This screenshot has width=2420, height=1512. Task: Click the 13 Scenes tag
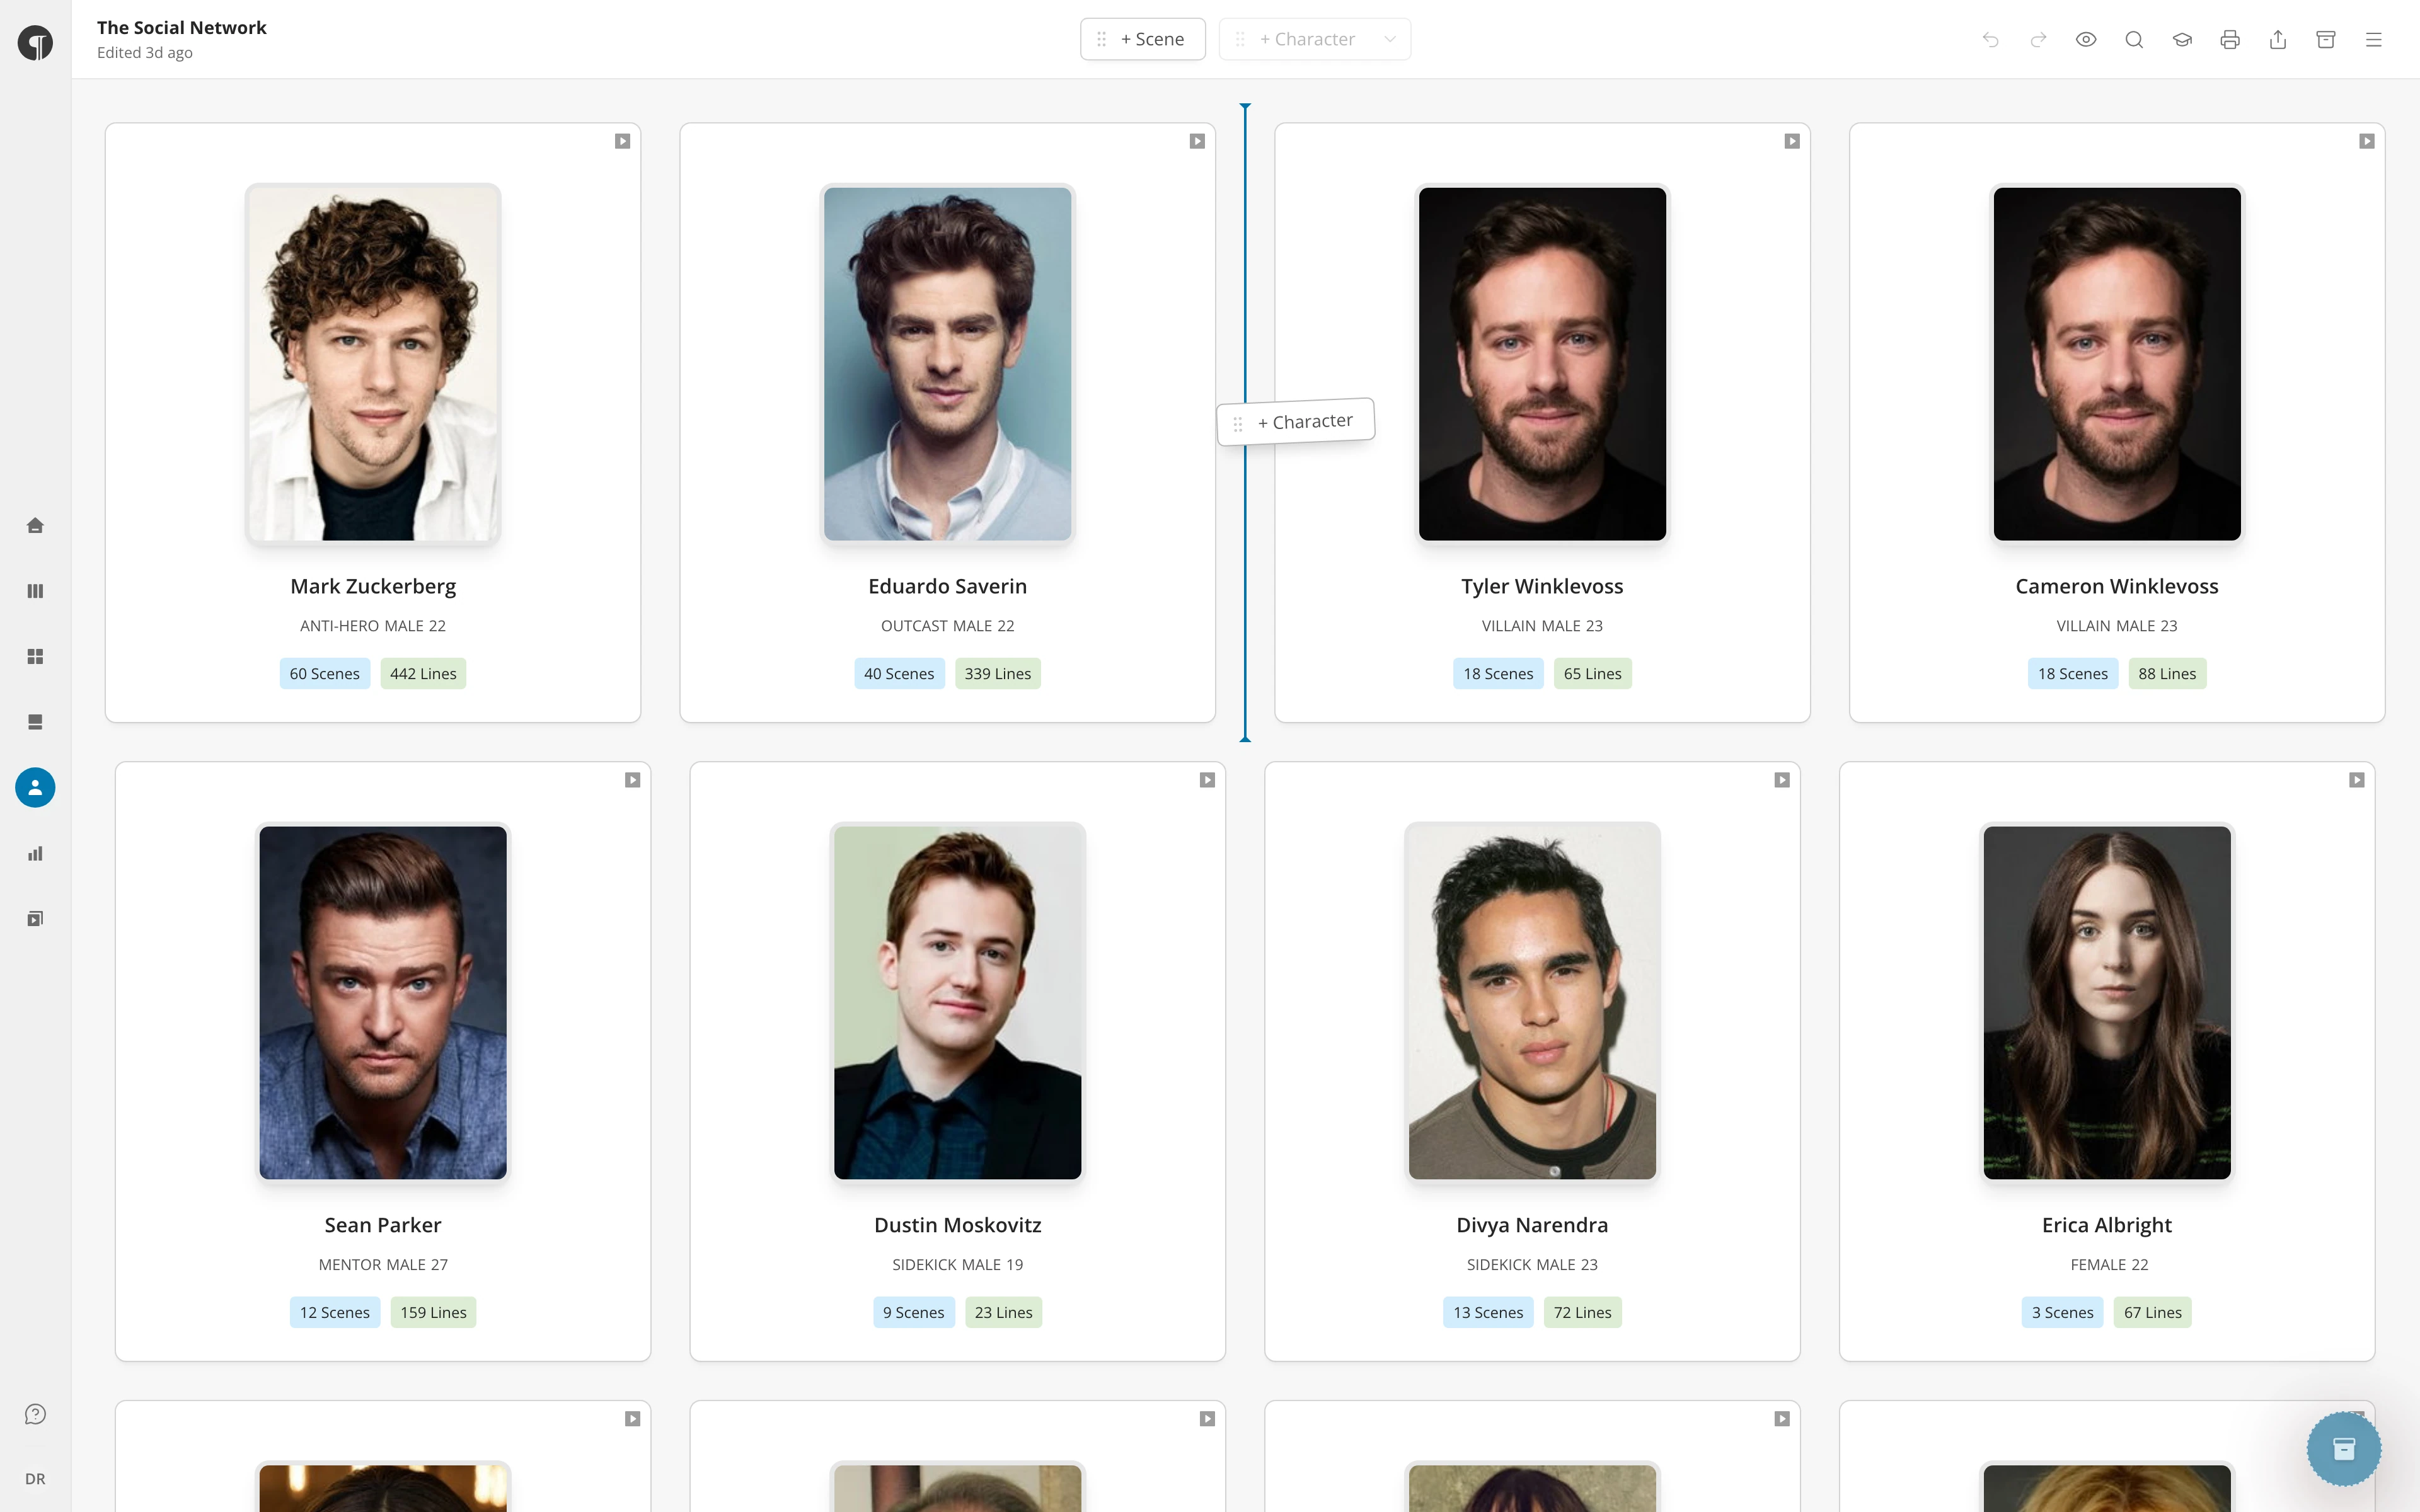(x=1488, y=1312)
